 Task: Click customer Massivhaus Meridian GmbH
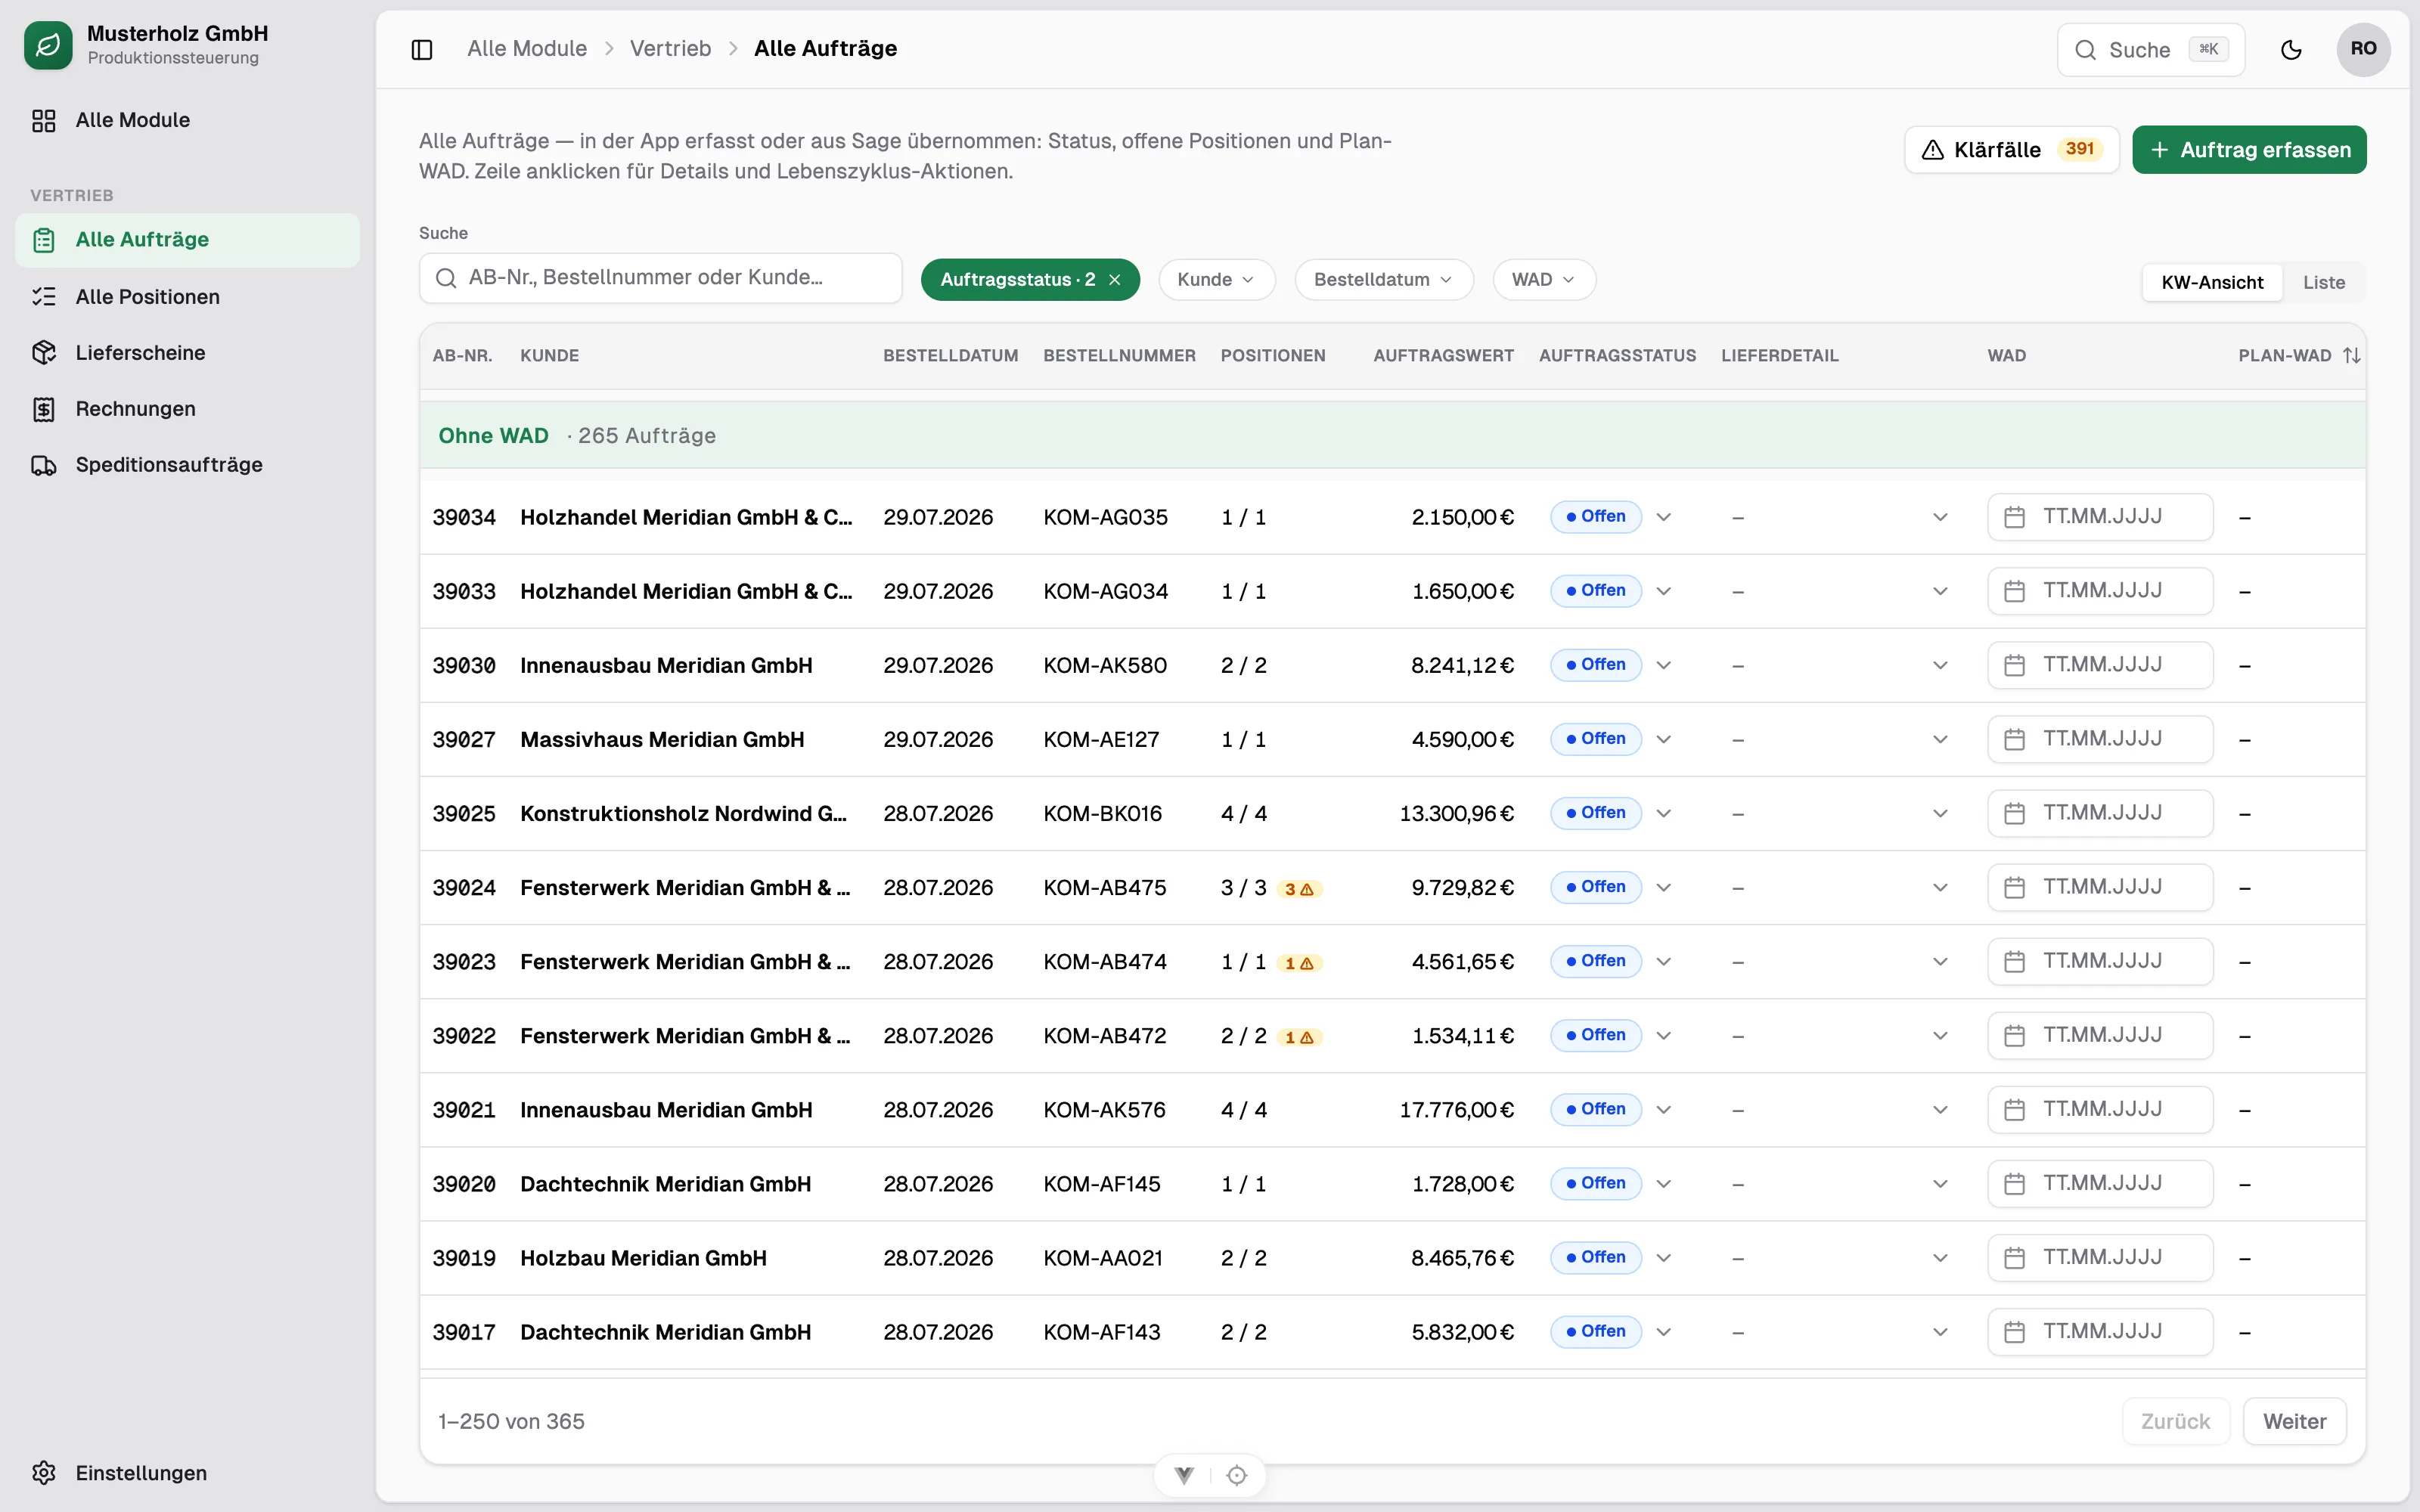click(x=662, y=740)
